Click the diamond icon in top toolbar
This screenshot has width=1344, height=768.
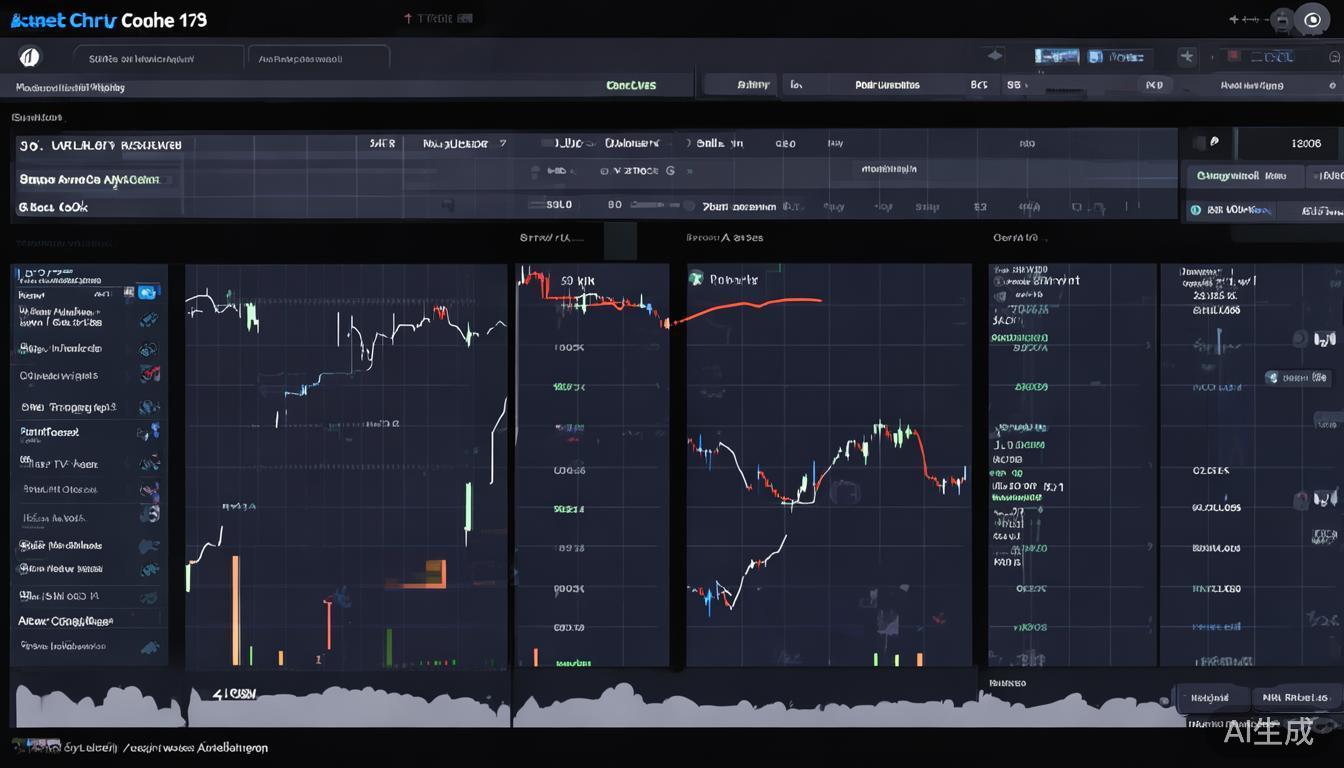993,57
